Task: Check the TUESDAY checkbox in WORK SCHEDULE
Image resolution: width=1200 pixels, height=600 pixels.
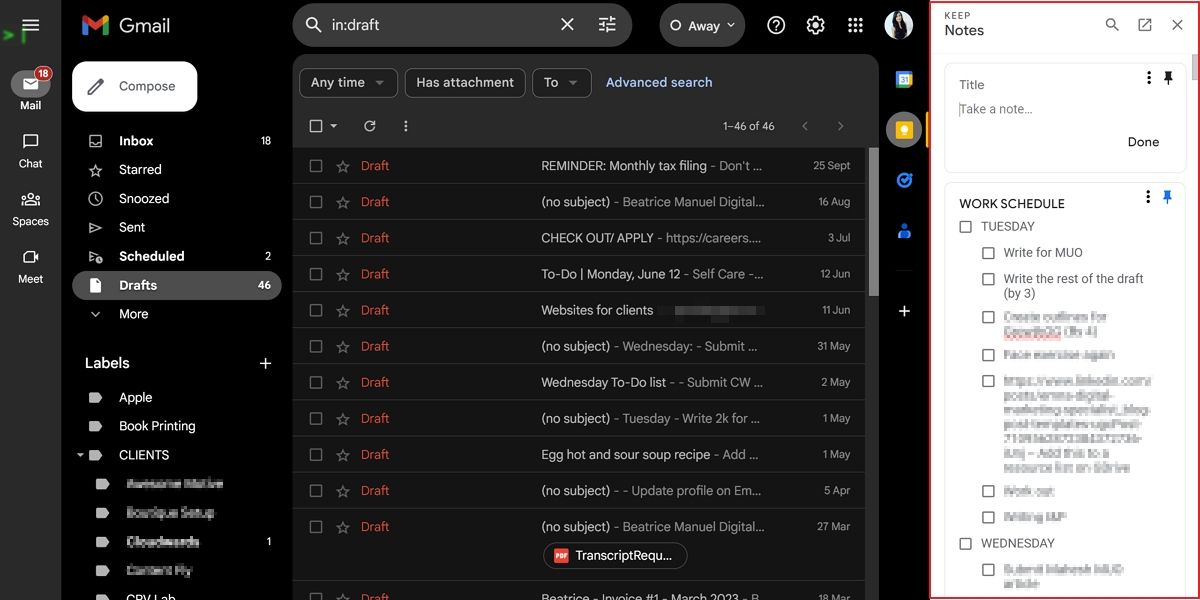Action: pyautogui.click(x=965, y=226)
